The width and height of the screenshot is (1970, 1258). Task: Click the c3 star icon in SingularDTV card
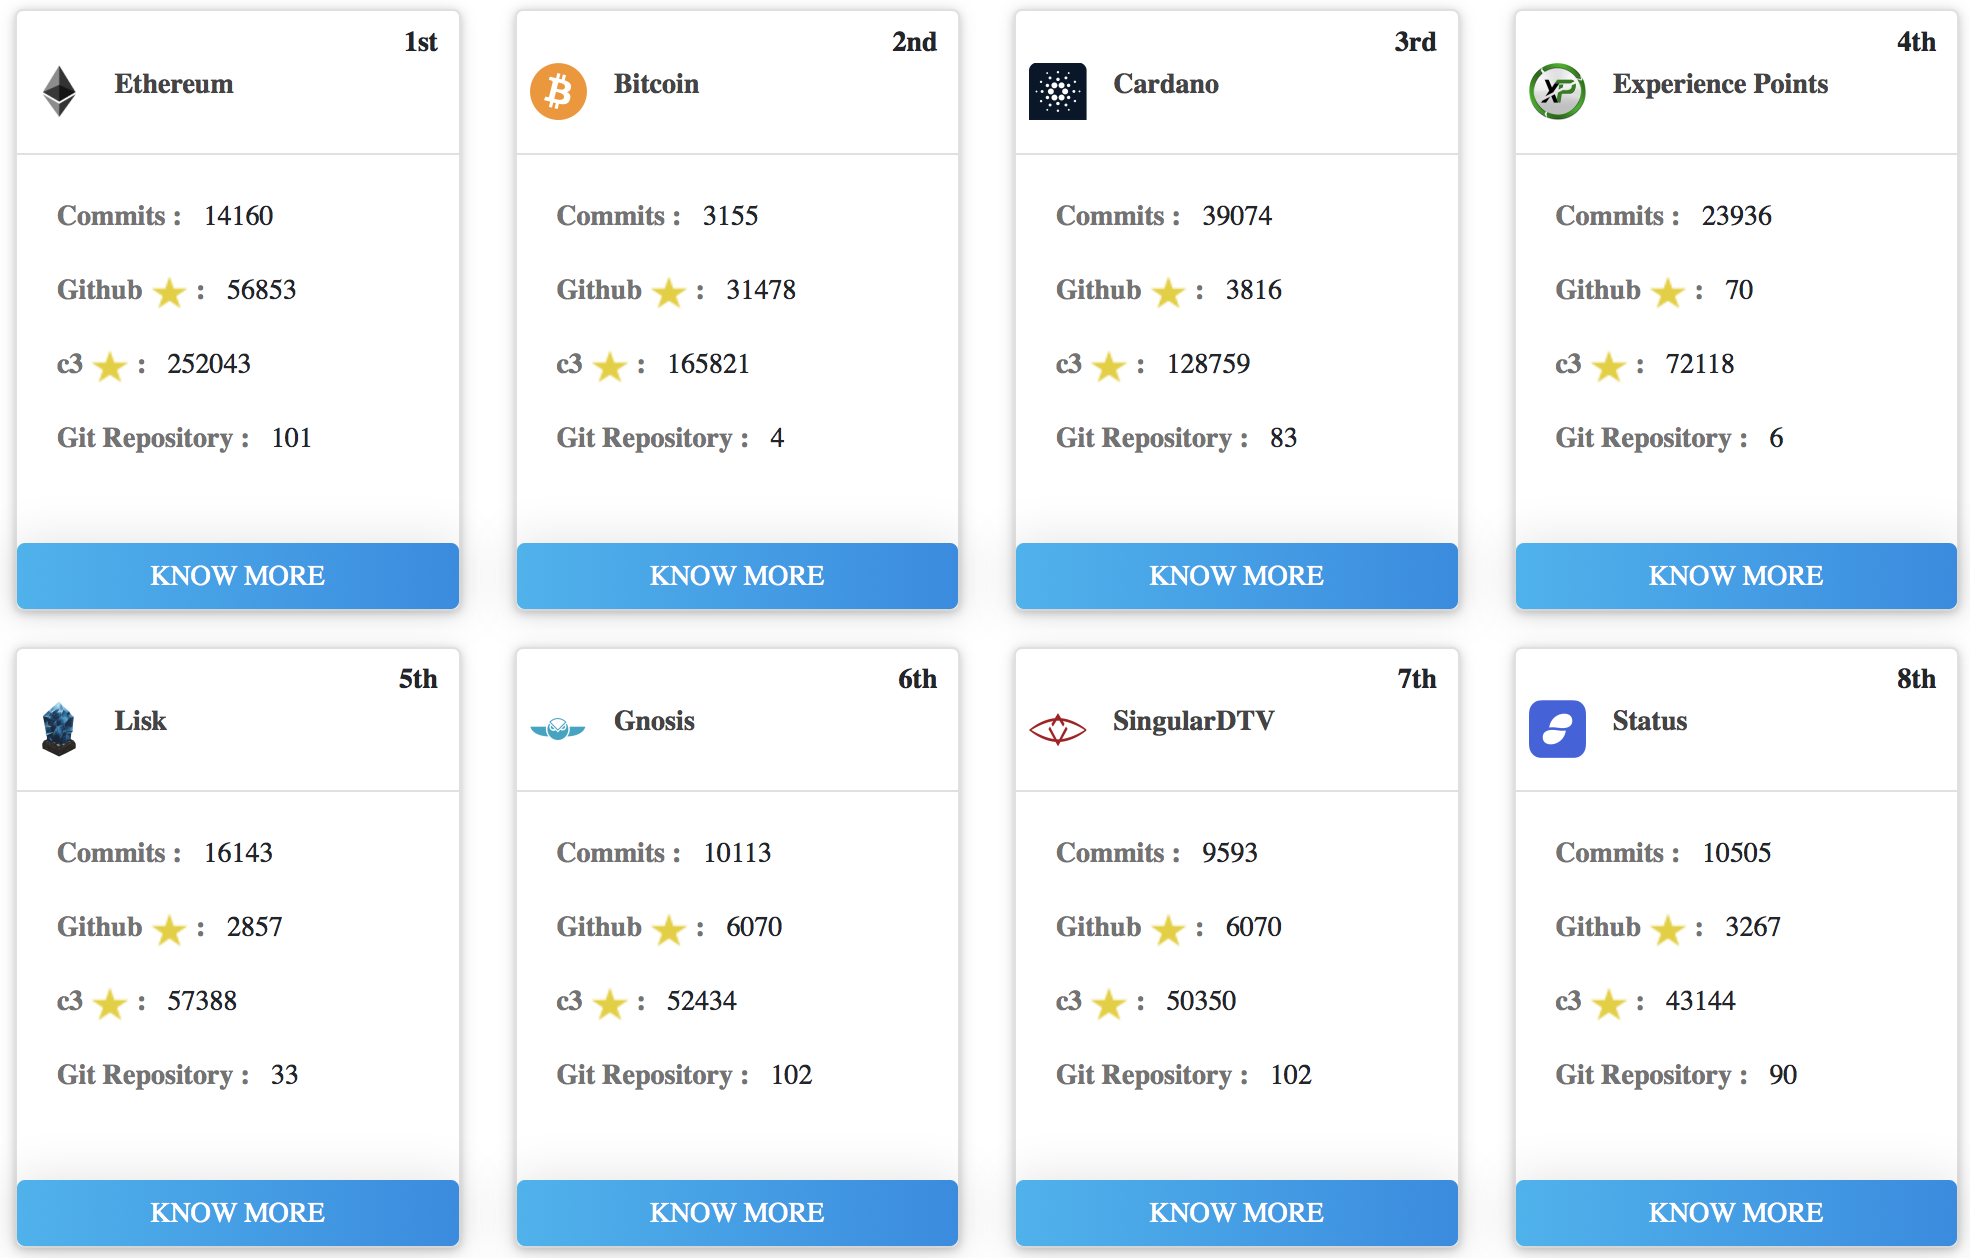pos(1109,1003)
